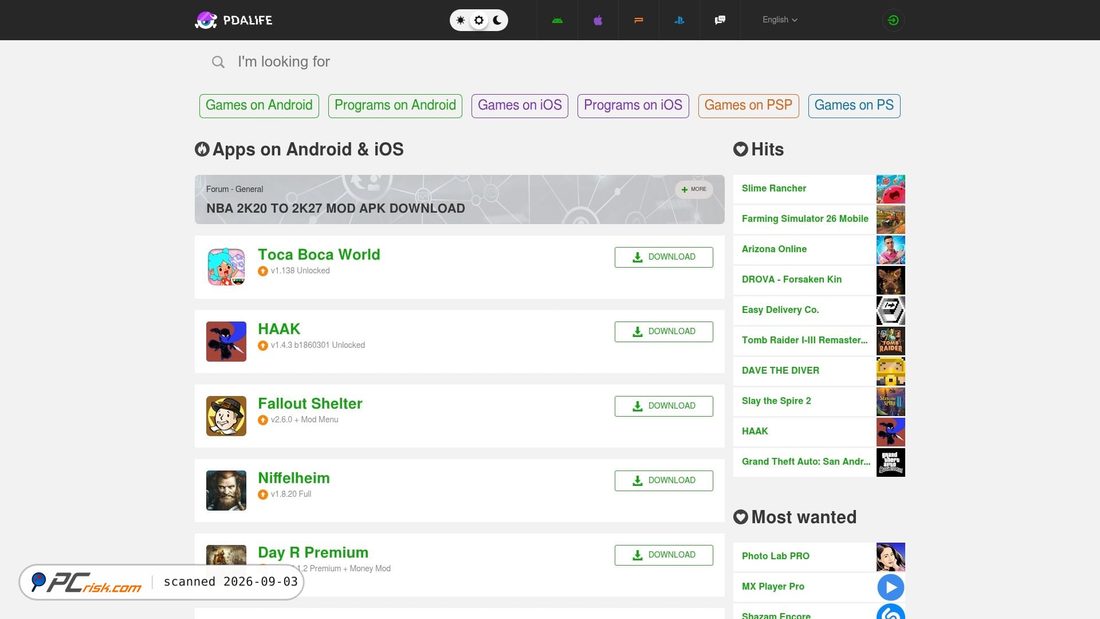The width and height of the screenshot is (1100, 619).
Task: Click the Toca Boca World app icon
Action: pyautogui.click(x=226, y=267)
